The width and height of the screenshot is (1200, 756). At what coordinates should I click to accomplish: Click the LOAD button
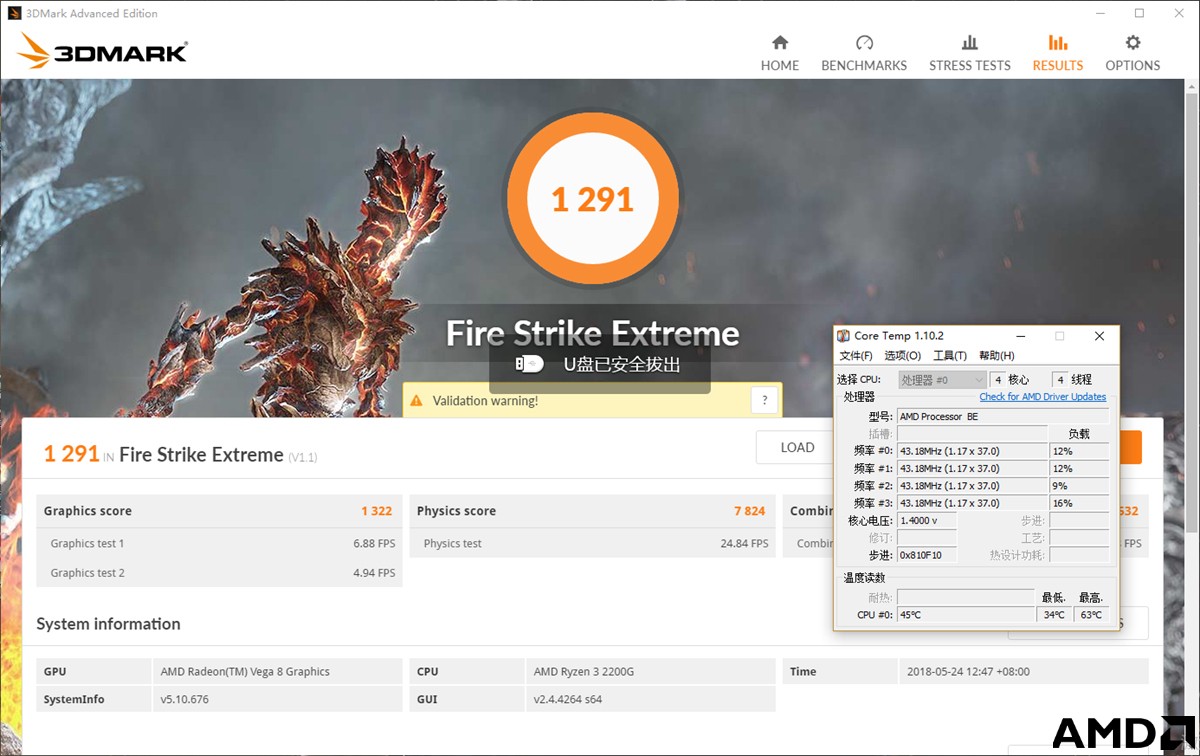797,448
